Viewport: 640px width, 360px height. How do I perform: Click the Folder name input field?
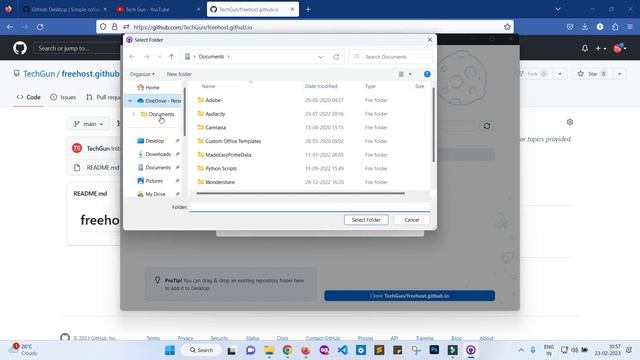pyautogui.click(x=309, y=207)
